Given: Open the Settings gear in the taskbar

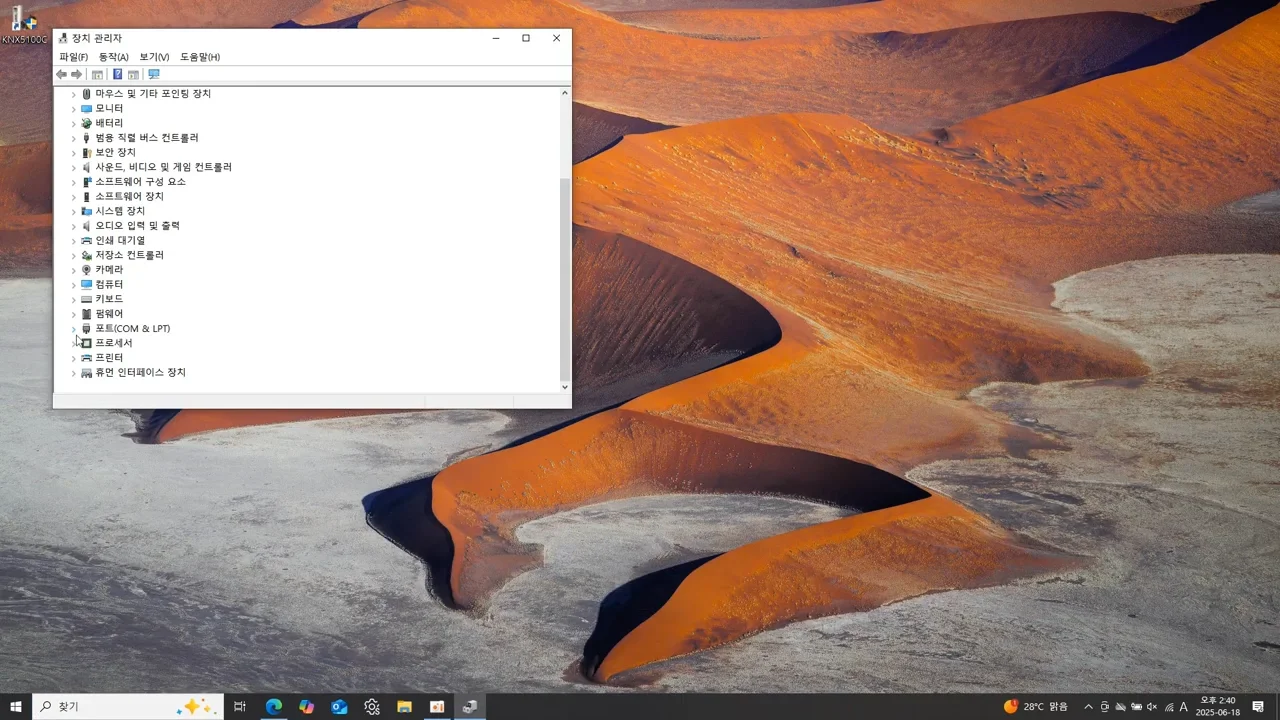Looking at the screenshot, I should tap(372, 707).
